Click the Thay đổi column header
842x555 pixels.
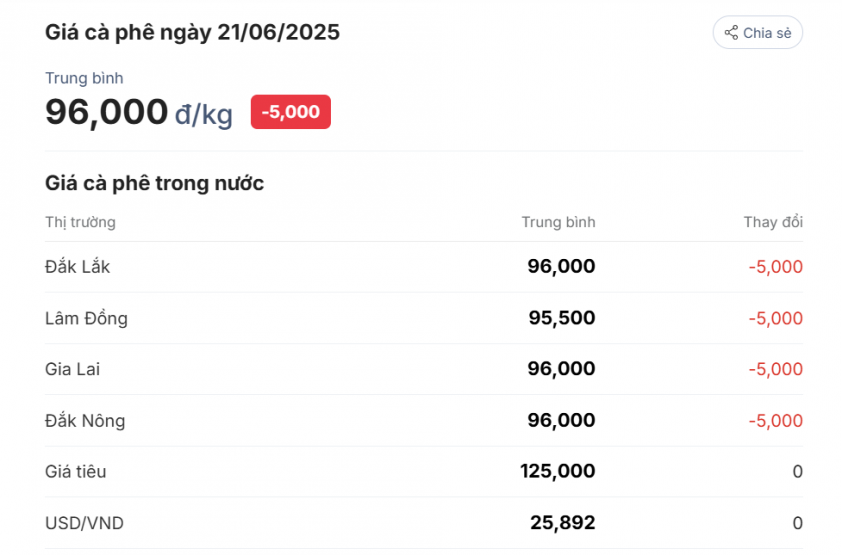[773, 222]
